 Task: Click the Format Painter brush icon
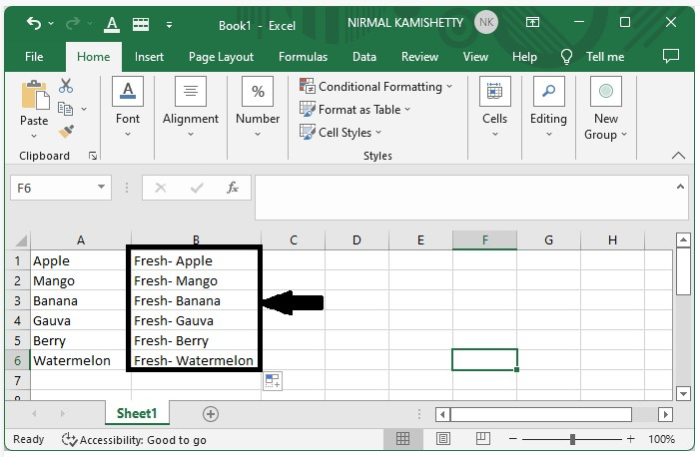click(66, 131)
